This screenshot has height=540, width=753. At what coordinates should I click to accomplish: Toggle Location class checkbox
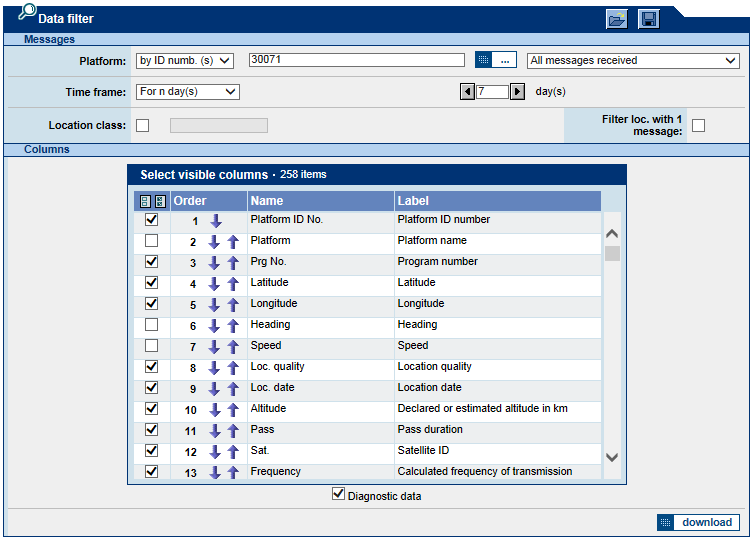[143, 125]
